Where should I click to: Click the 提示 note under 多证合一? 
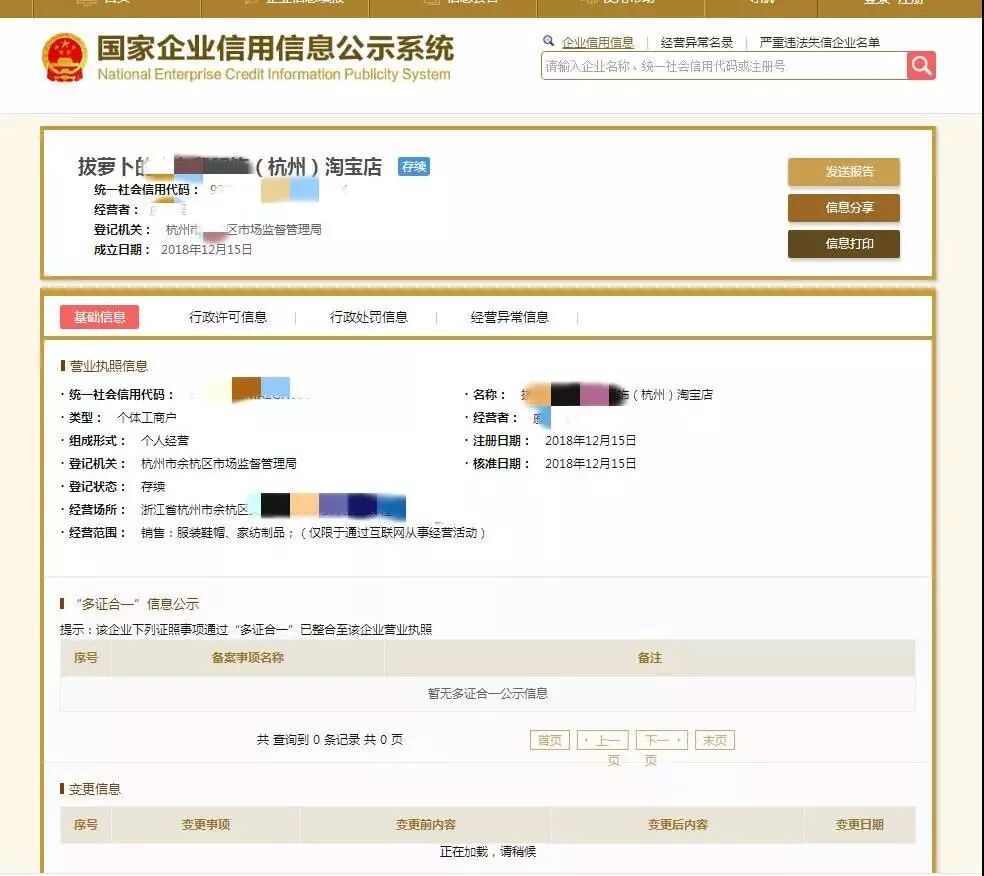tap(245, 629)
